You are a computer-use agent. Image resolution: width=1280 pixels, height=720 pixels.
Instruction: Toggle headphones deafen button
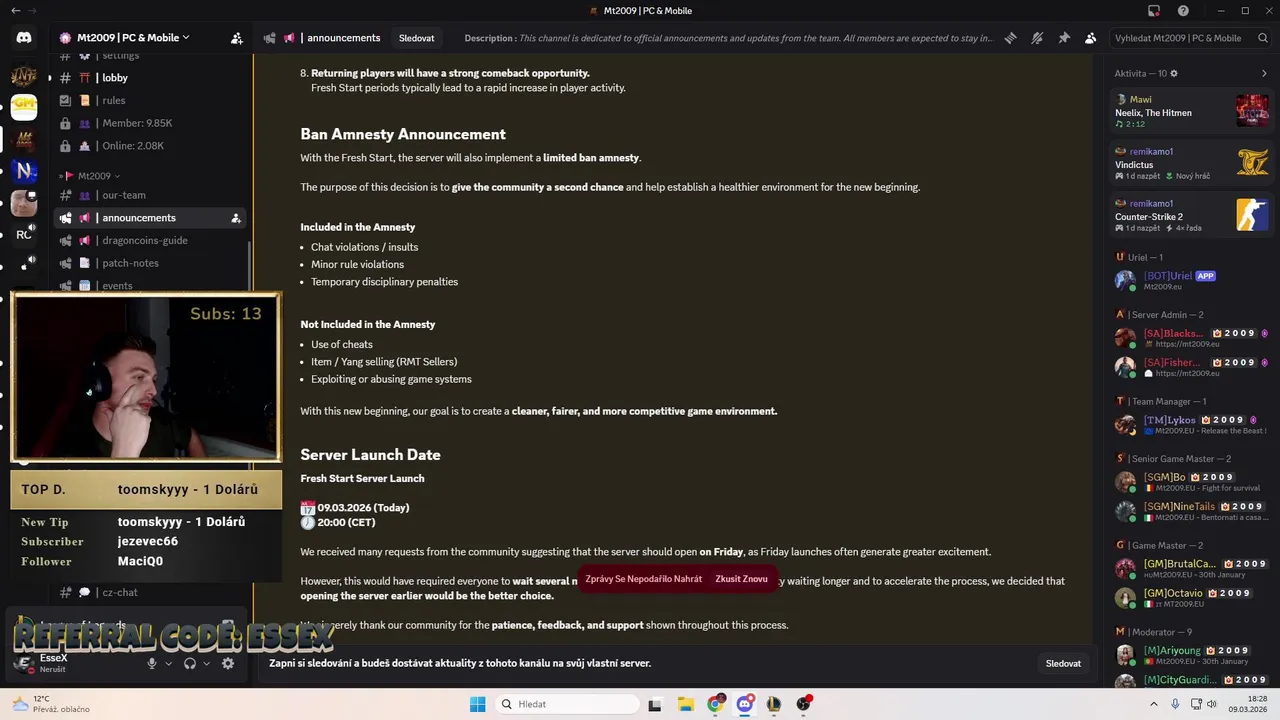(x=190, y=663)
